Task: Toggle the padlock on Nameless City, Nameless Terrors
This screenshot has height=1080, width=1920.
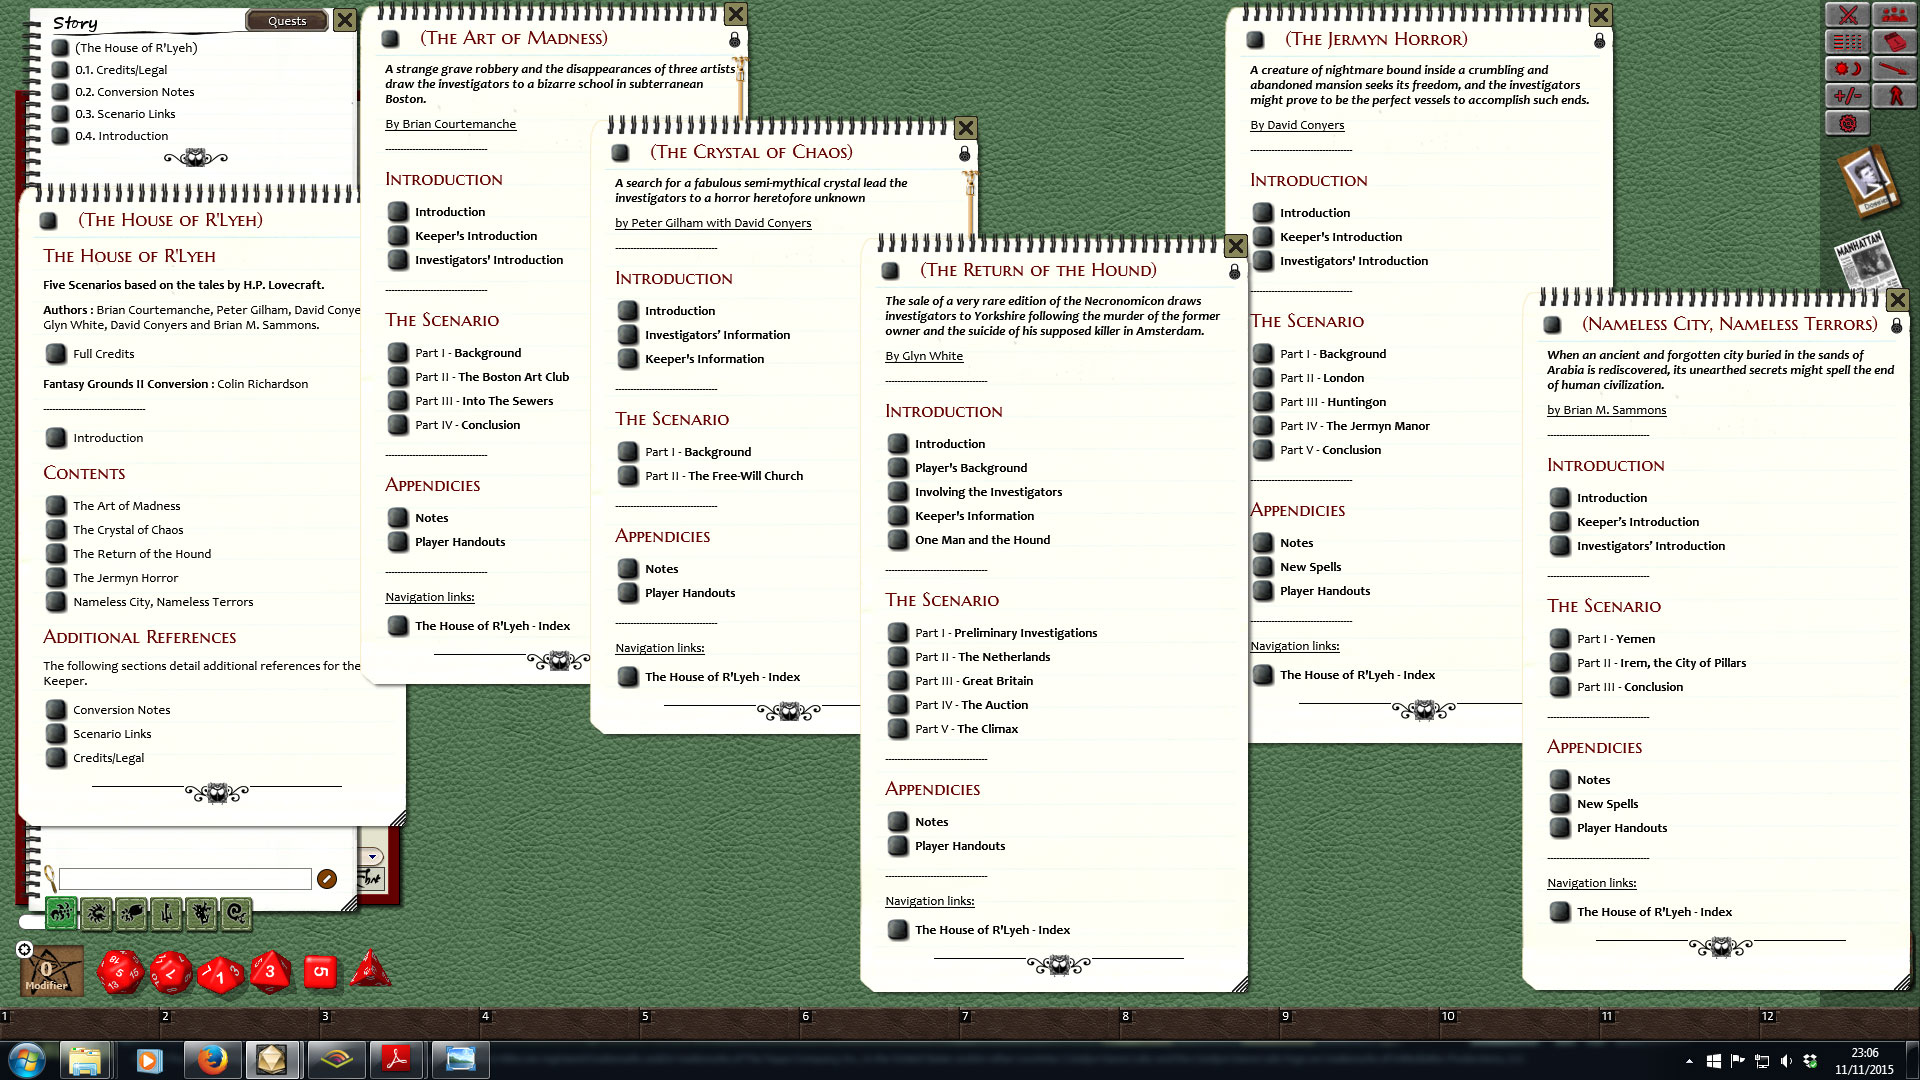Action: click(x=1897, y=325)
